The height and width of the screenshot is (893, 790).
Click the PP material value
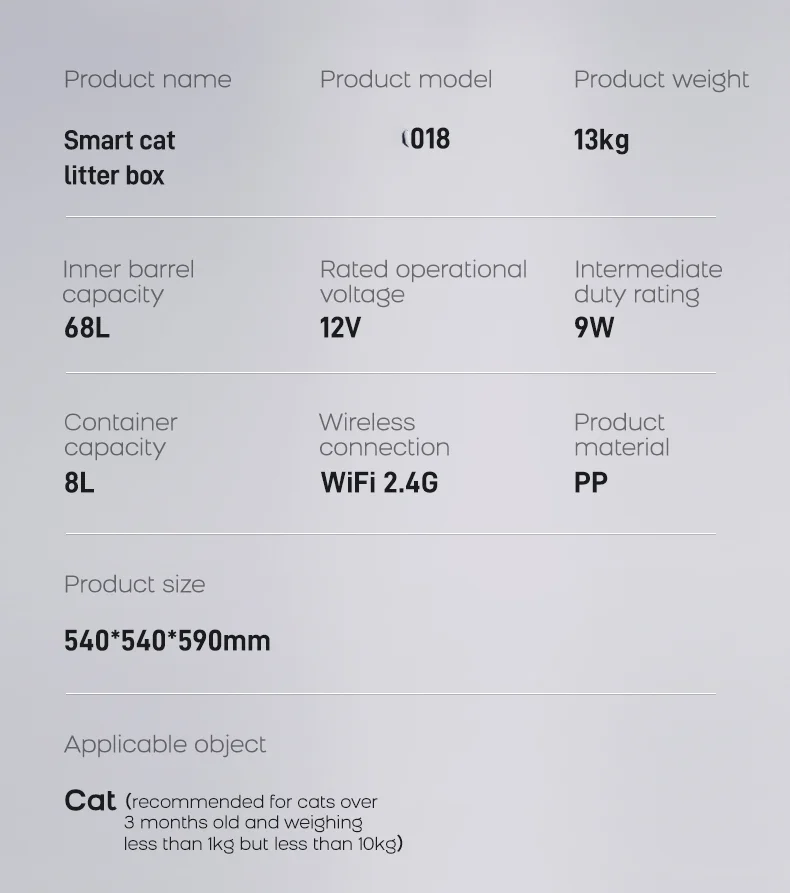pyautogui.click(x=591, y=482)
